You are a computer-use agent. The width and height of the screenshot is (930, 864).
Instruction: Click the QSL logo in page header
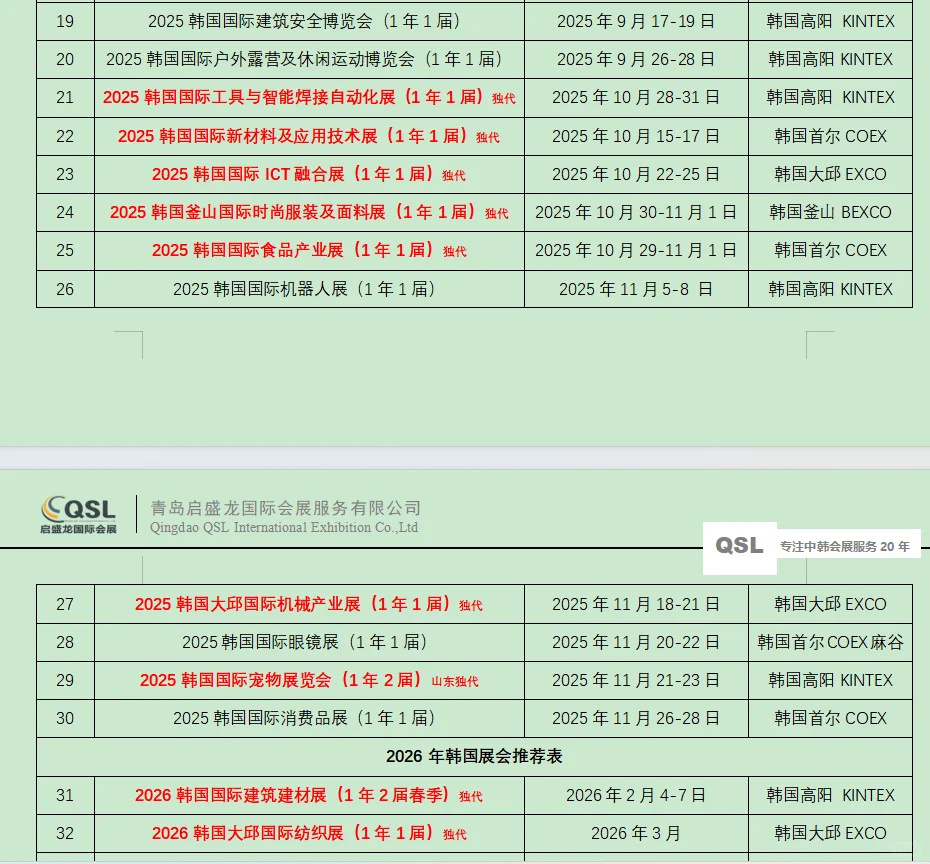[78, 515]
